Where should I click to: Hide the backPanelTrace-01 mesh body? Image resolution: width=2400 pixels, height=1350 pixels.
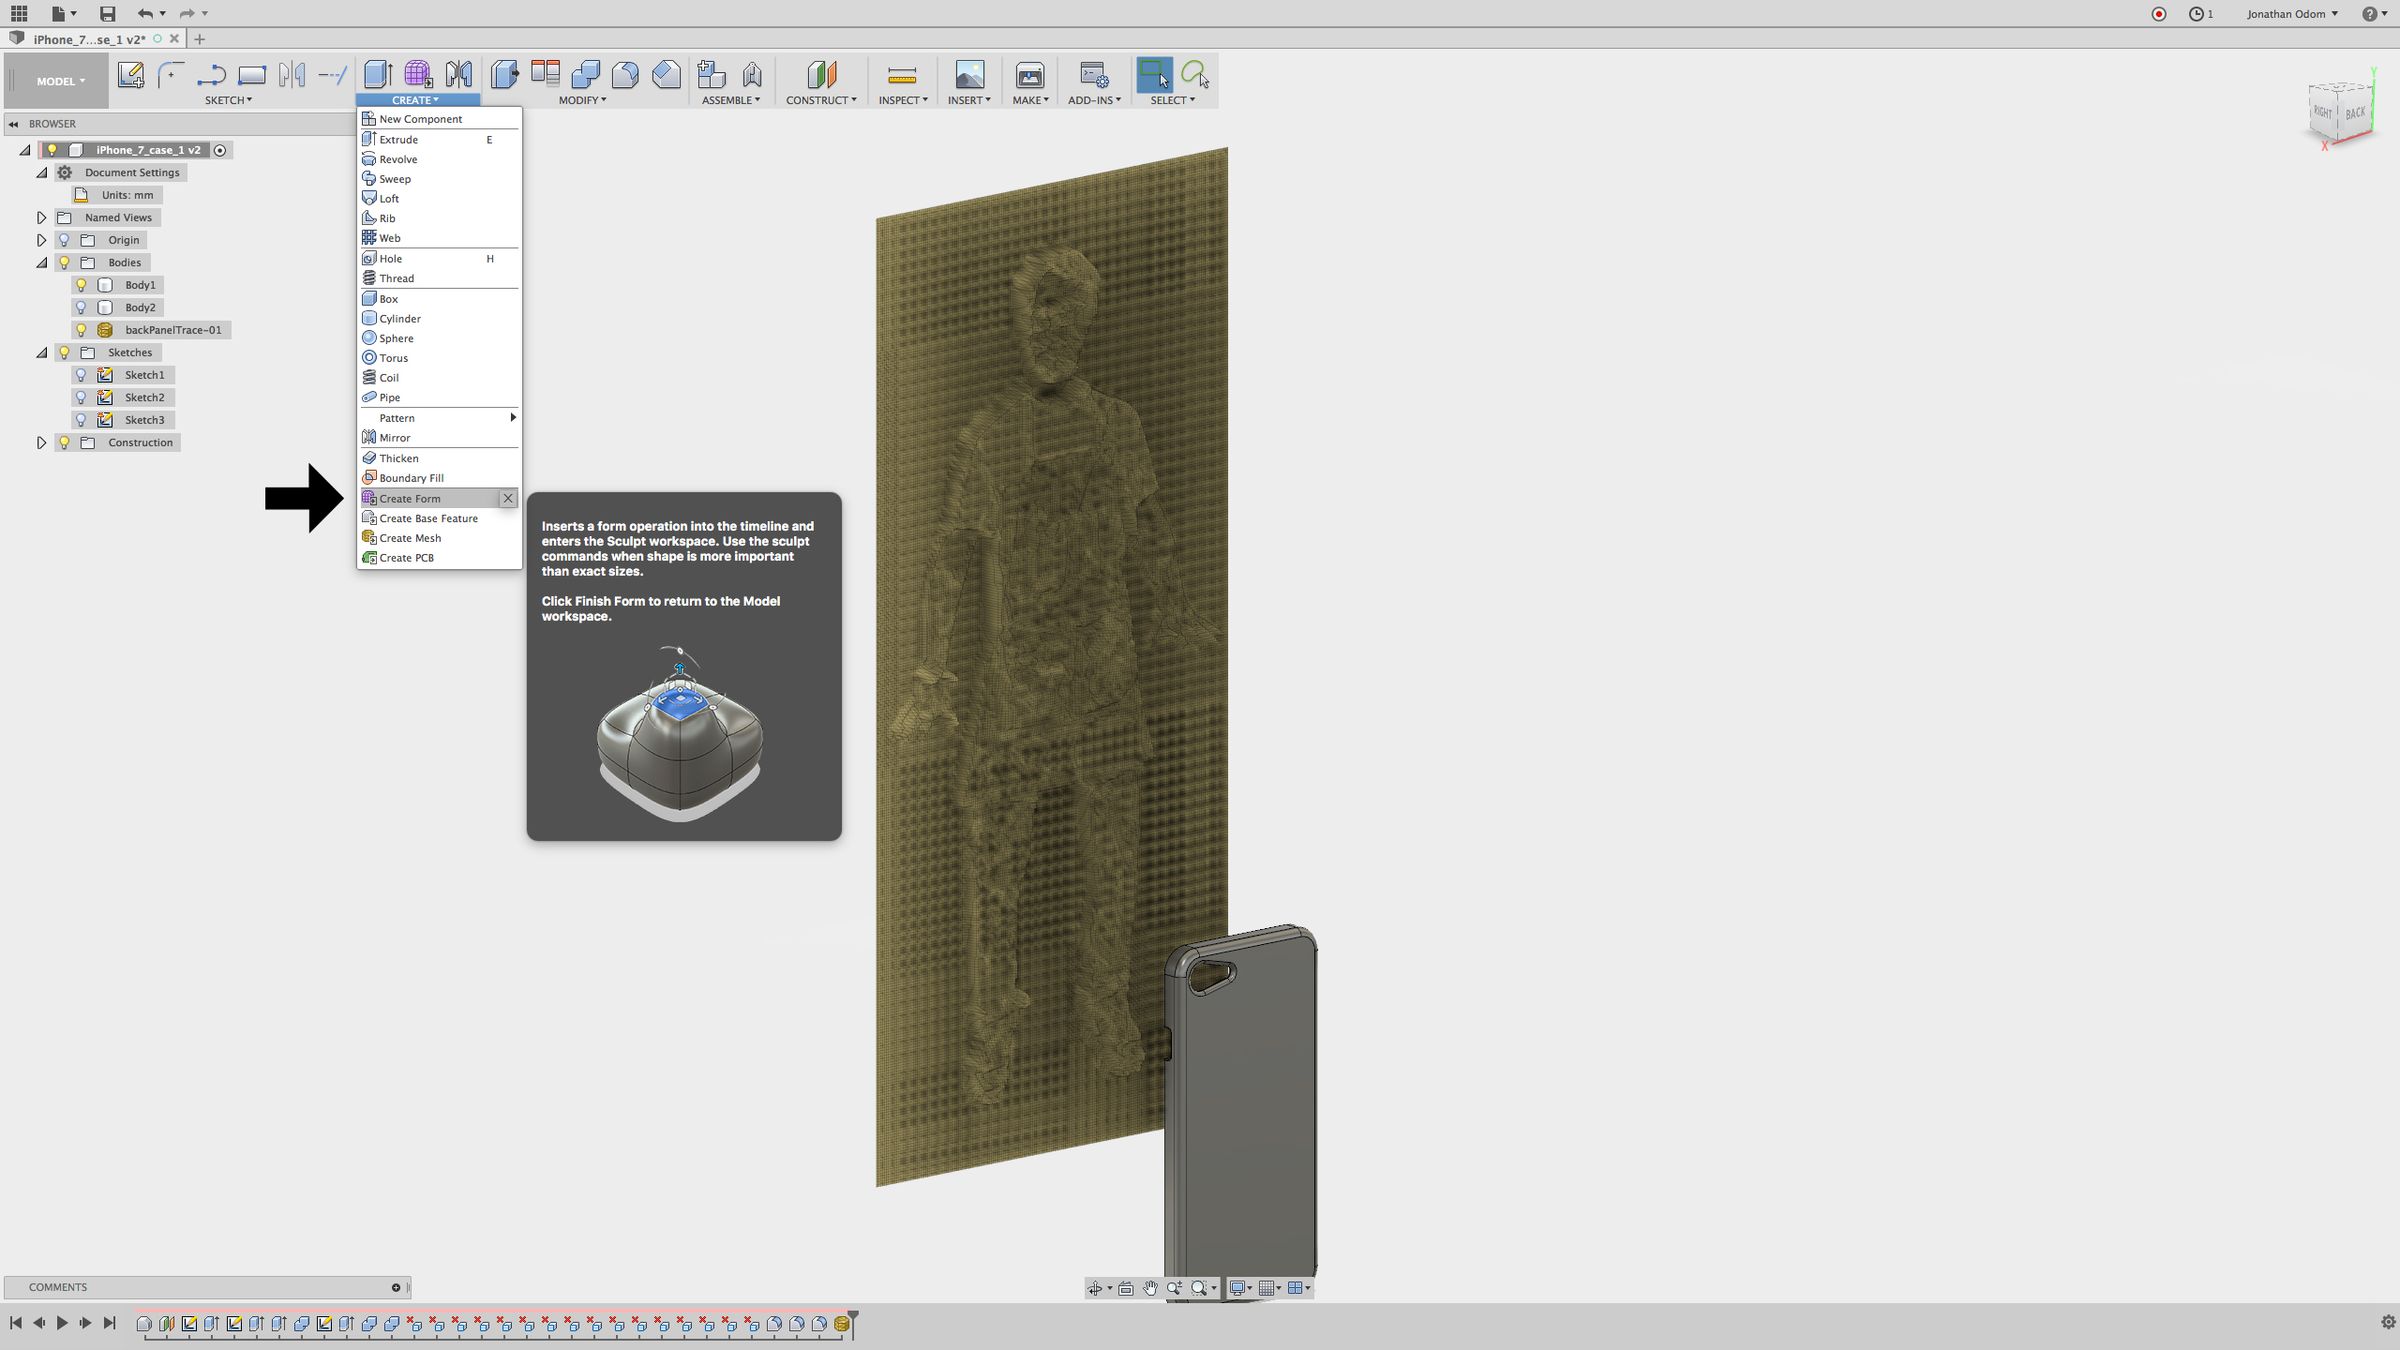[x=81, y=330]
